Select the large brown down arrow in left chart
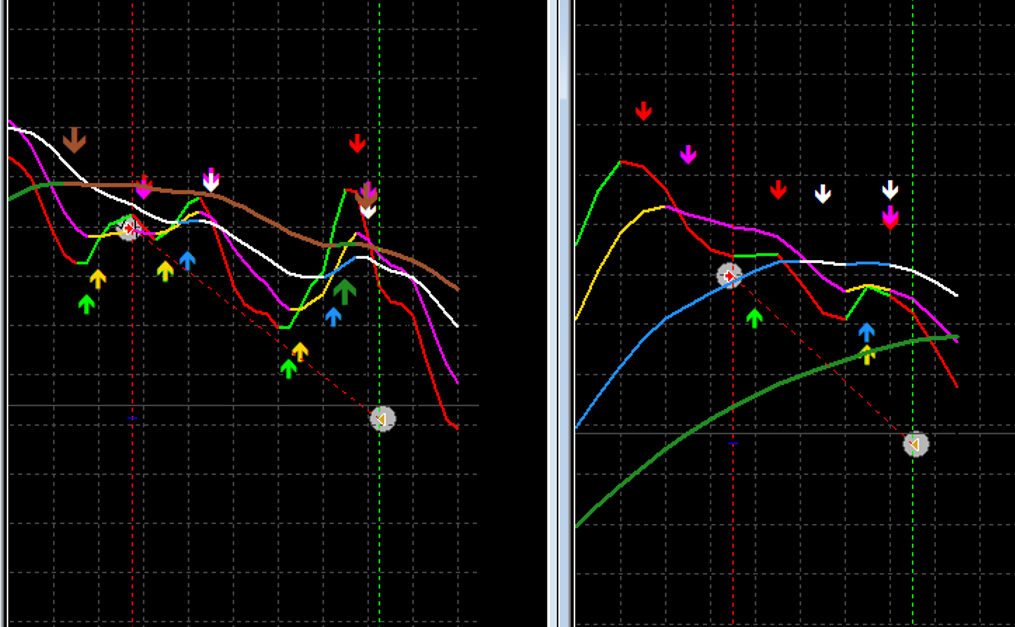1015x627 pixels. (x=74, y=140)
